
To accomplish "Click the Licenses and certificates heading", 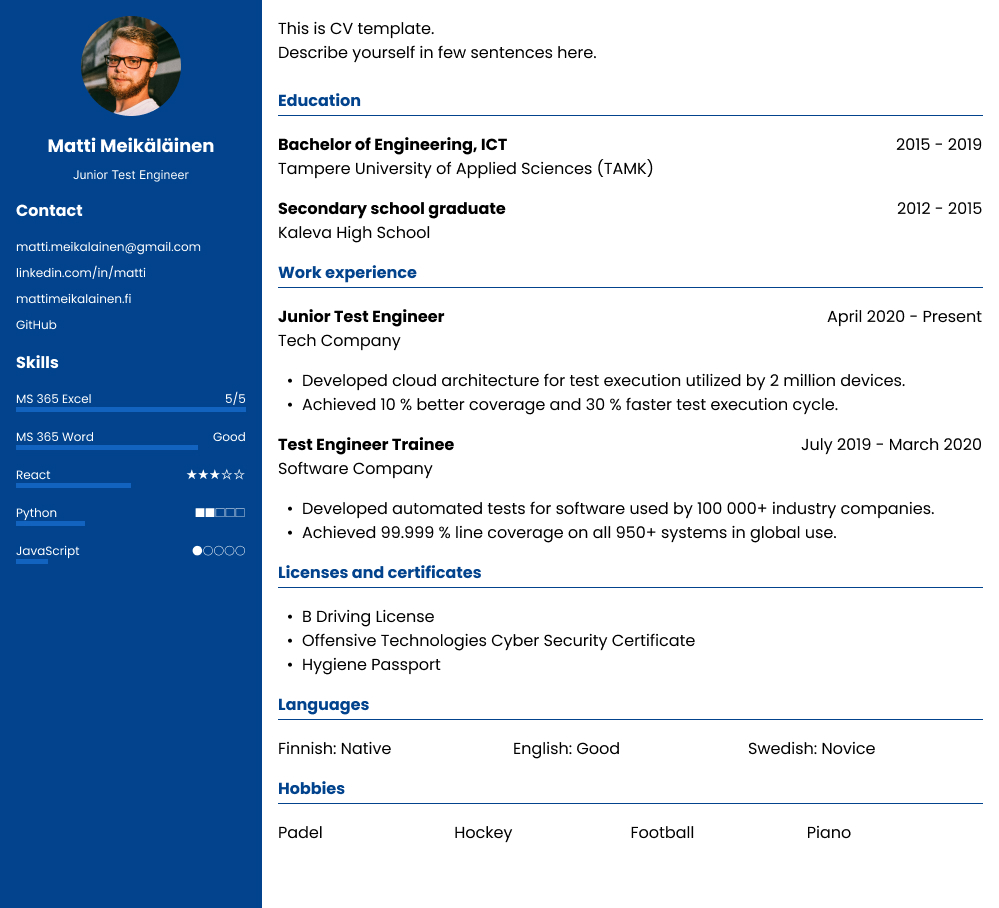I will (380, 572).
